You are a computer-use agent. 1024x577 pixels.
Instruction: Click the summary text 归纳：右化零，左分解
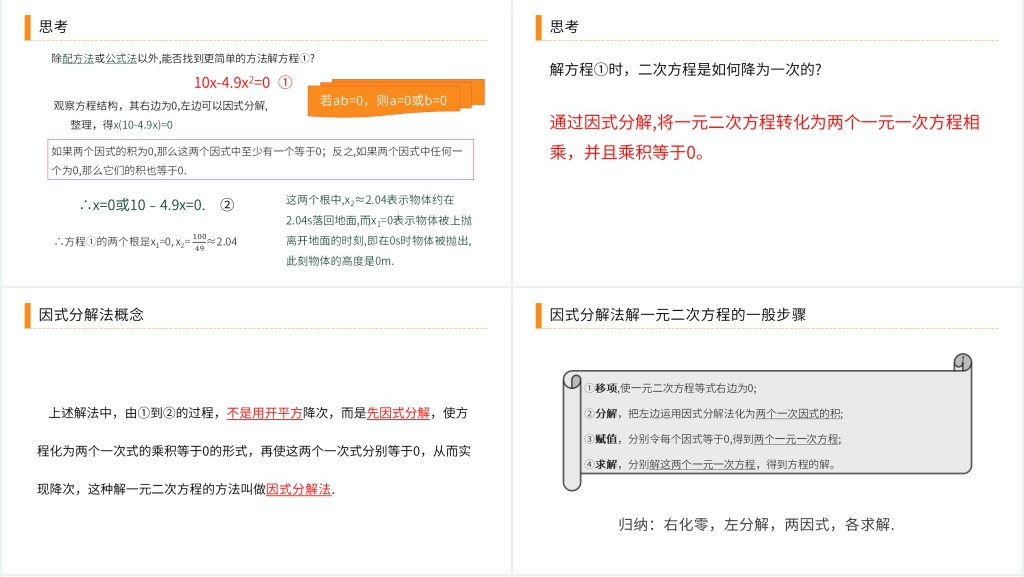[x=756, y=524]
